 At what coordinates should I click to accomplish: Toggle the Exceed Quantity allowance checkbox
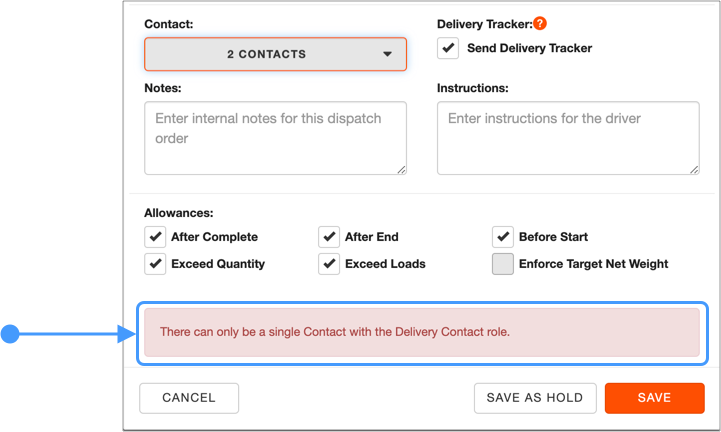(155, 264)
